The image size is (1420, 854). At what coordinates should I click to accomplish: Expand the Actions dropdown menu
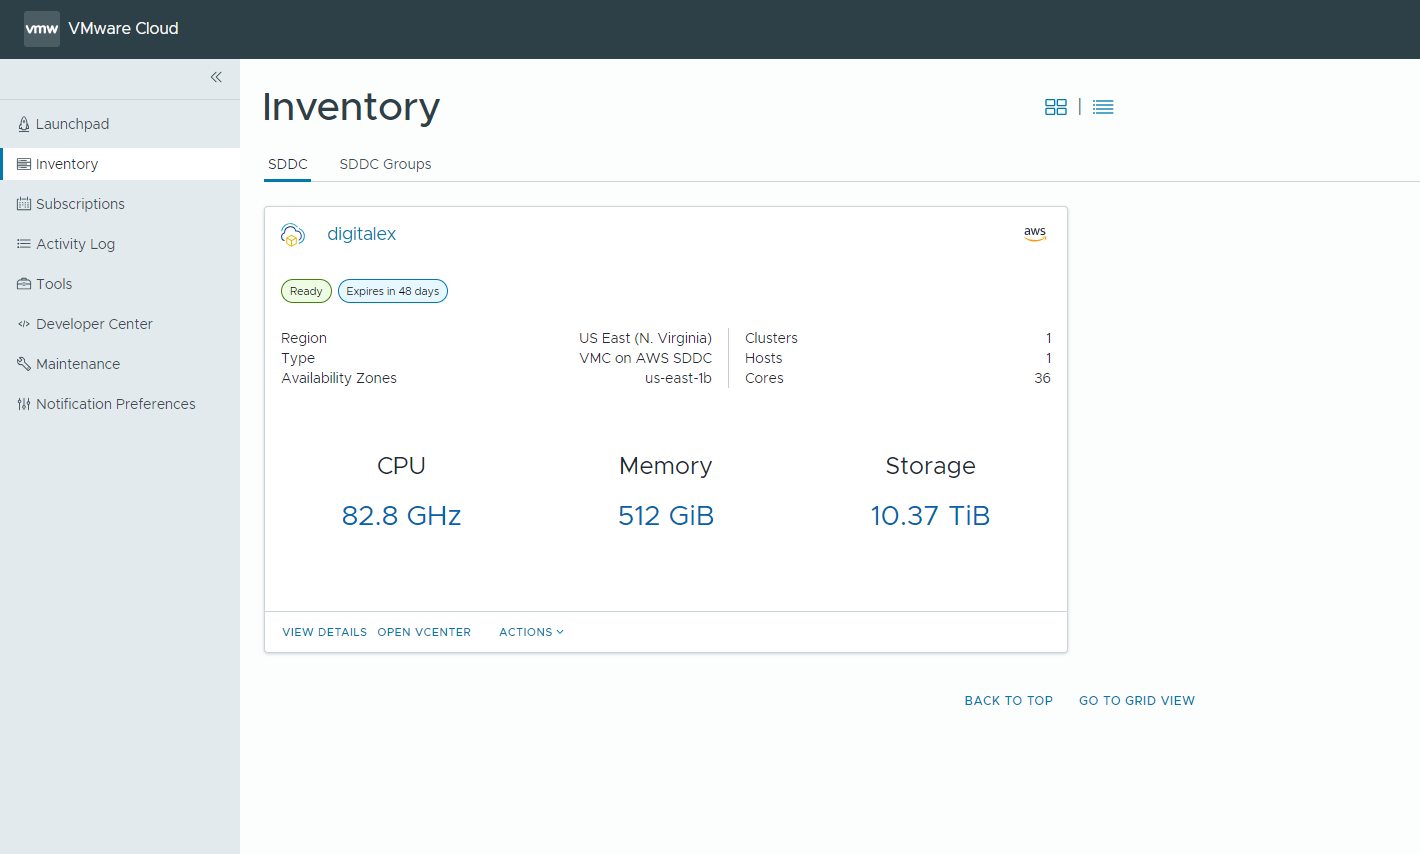pyautogui.click(x=531, y=632)
